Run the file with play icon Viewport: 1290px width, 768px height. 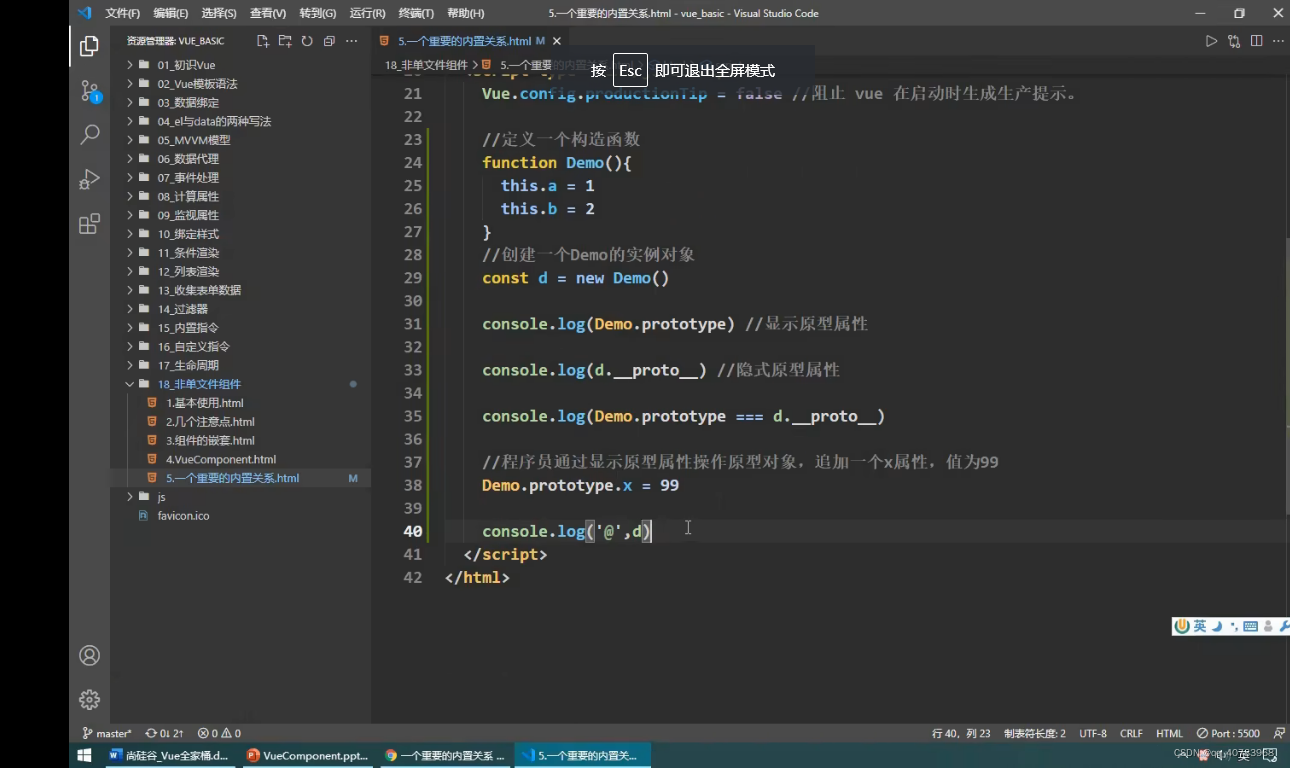click(x=1211, y=41)
